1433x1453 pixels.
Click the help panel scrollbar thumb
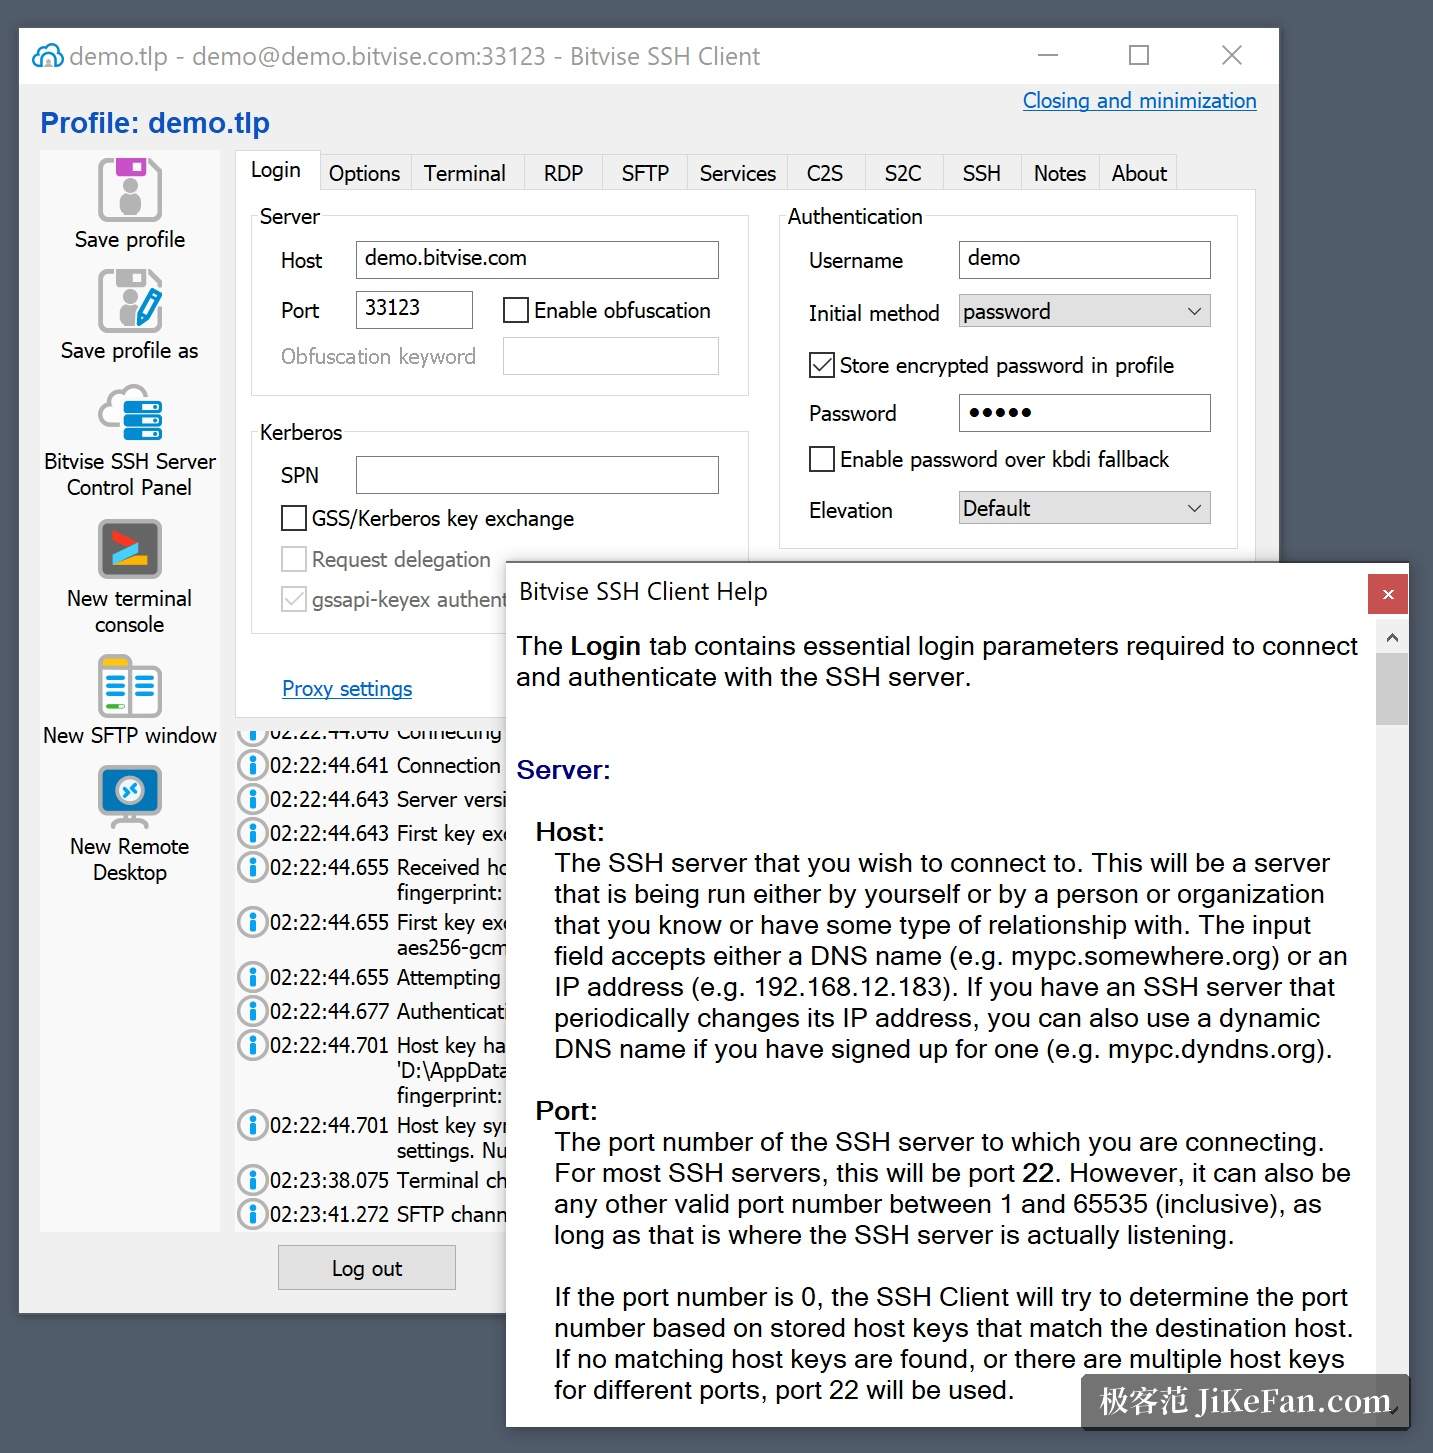[x=1392, y=688]
